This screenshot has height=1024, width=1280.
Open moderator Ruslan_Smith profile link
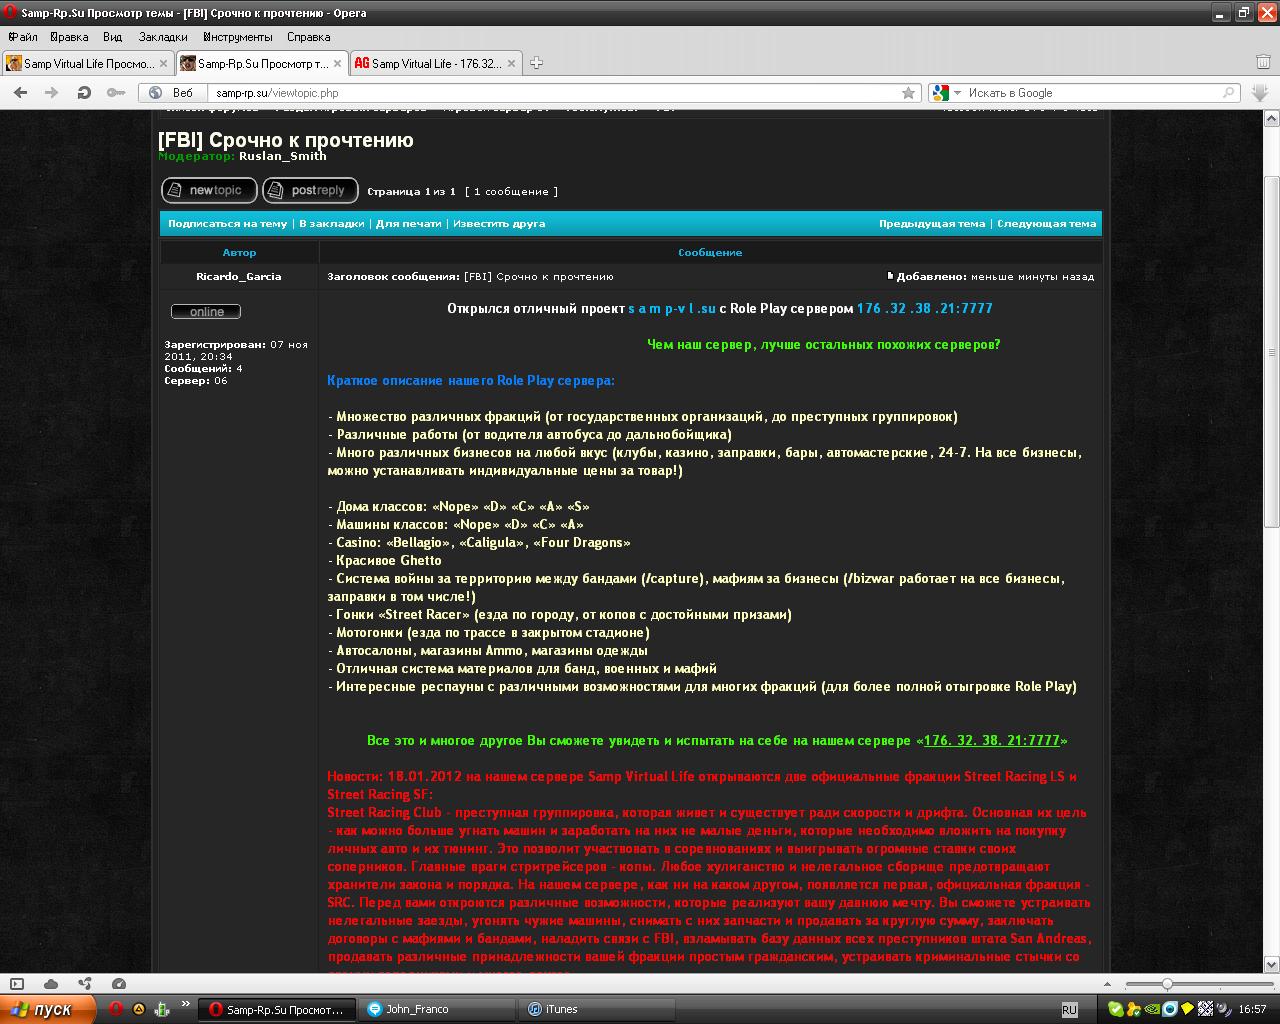coord(283,156)
